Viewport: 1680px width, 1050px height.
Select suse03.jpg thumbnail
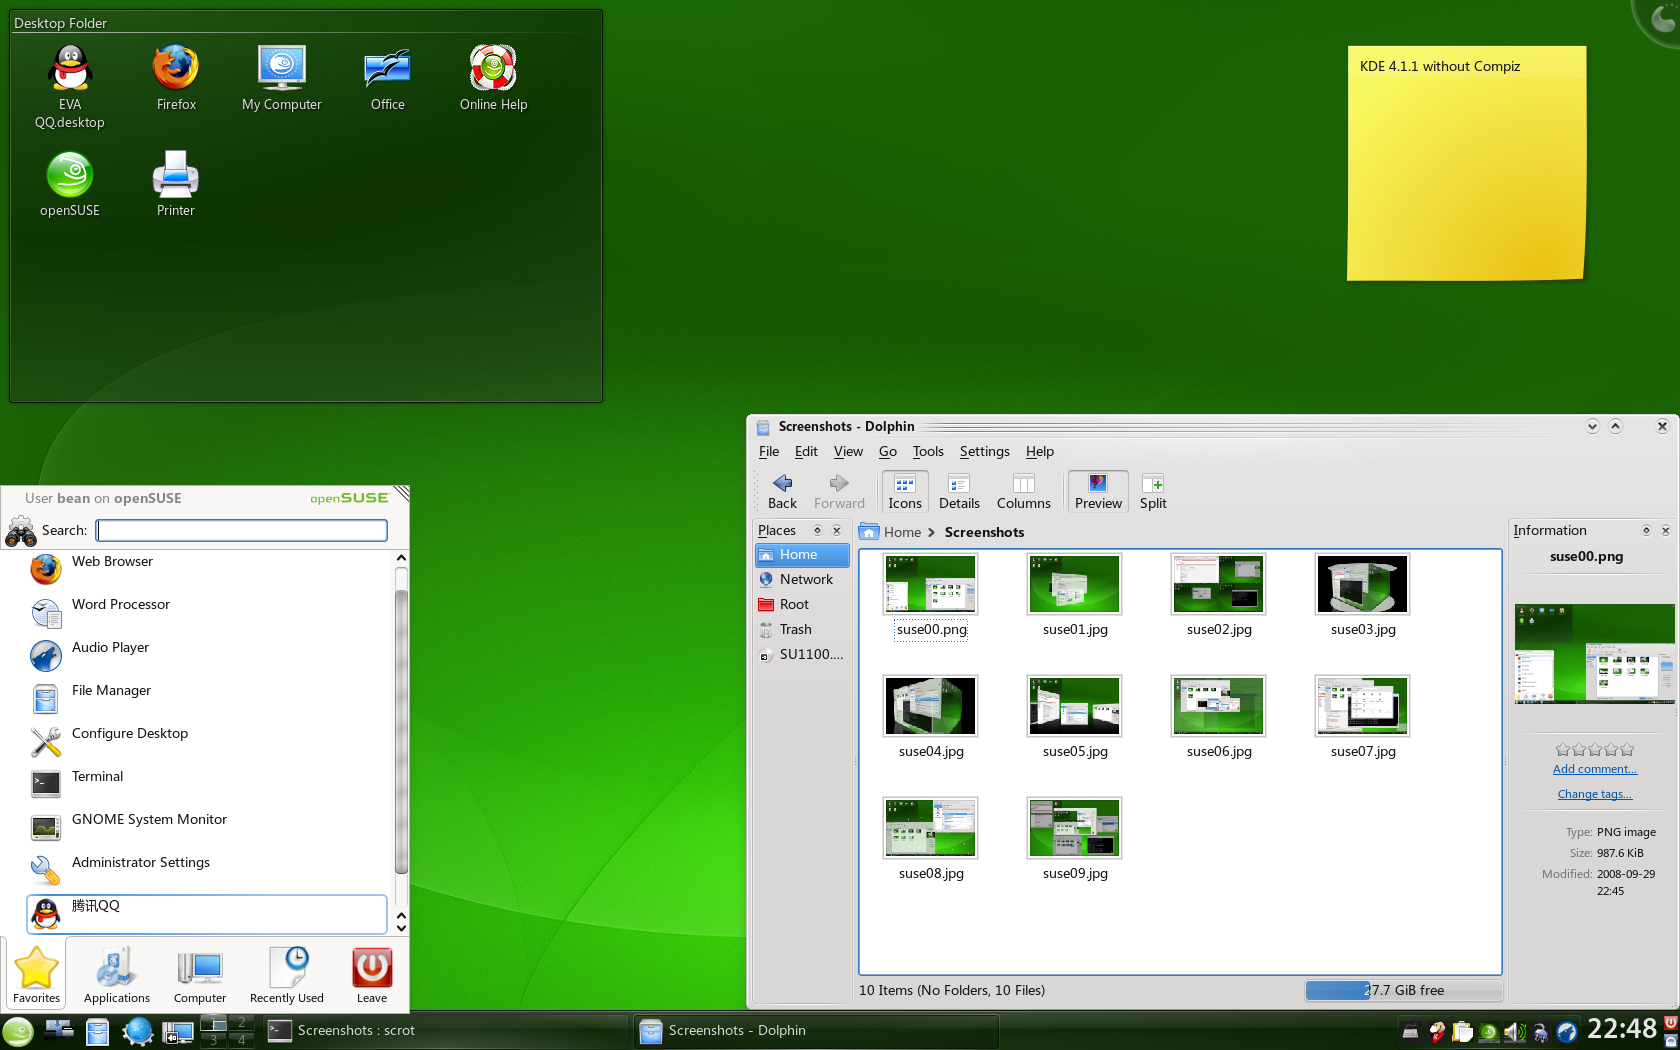pos(1363,584)
